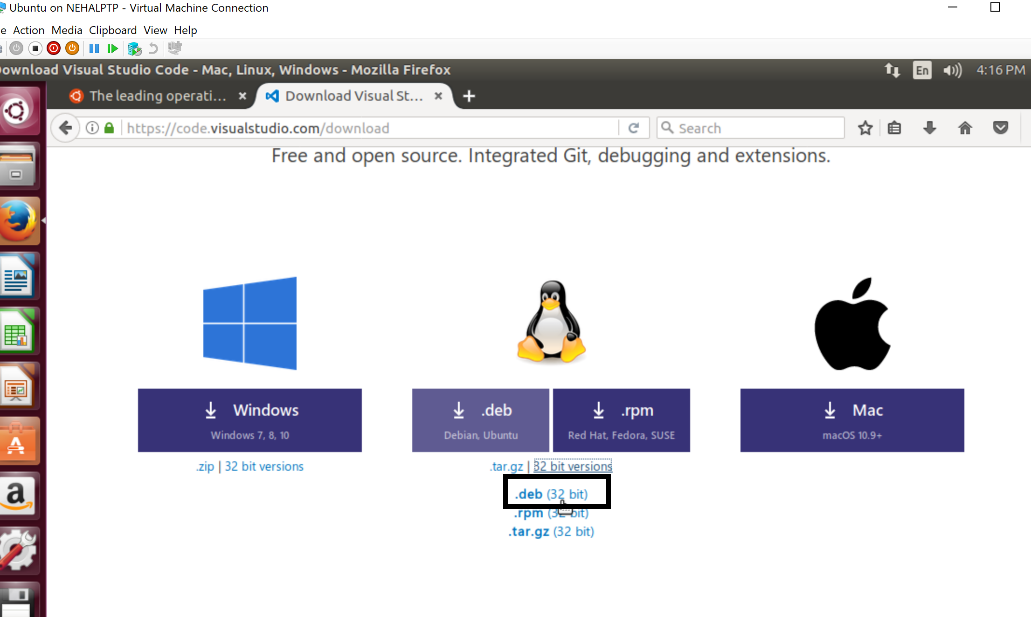Open Firefox downloads arrow icon

pyautogui.click(x=930, y=128)
